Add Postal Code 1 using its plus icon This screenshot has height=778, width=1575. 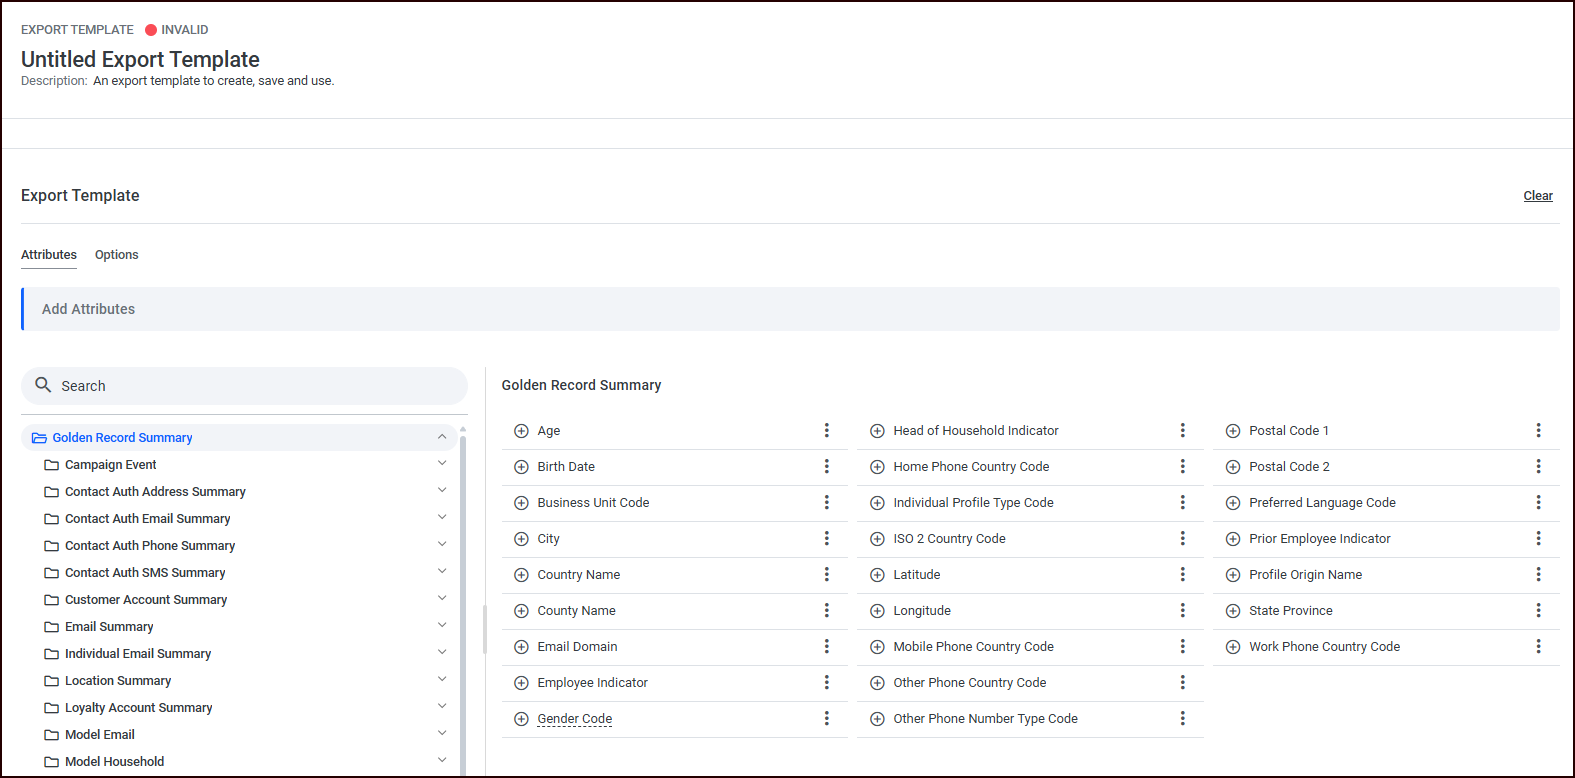[1233, 431]
